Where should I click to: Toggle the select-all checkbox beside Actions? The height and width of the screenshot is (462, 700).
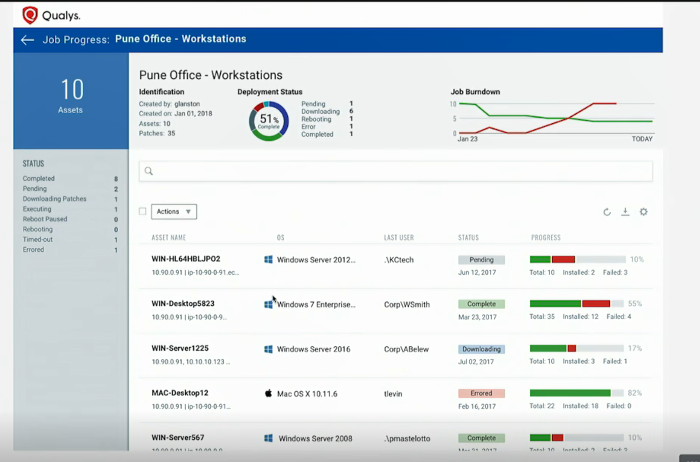142,211
